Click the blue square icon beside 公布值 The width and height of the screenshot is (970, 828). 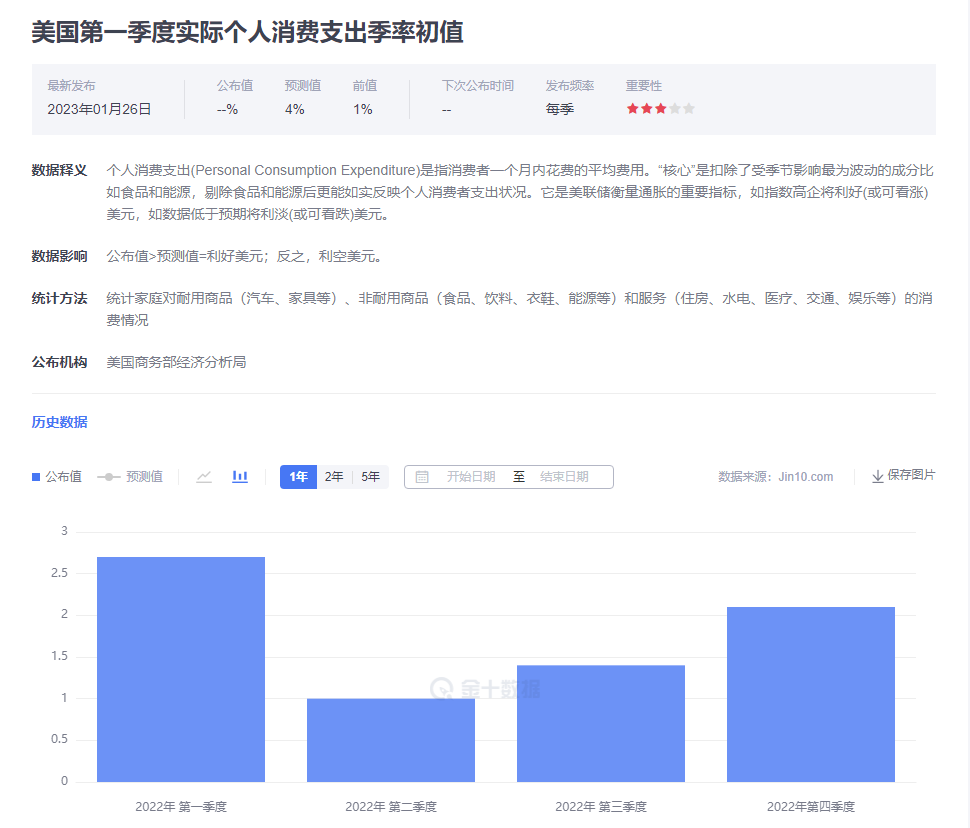pos(35,477)
